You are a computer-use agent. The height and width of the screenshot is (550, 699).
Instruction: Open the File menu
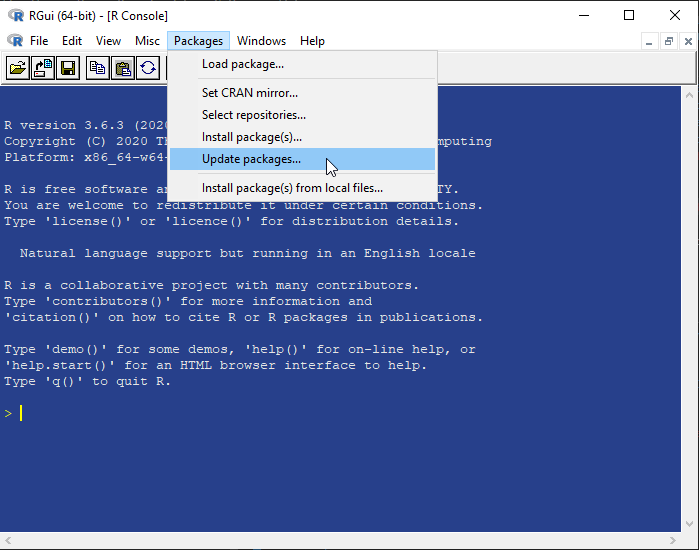(x=39, y=41)
